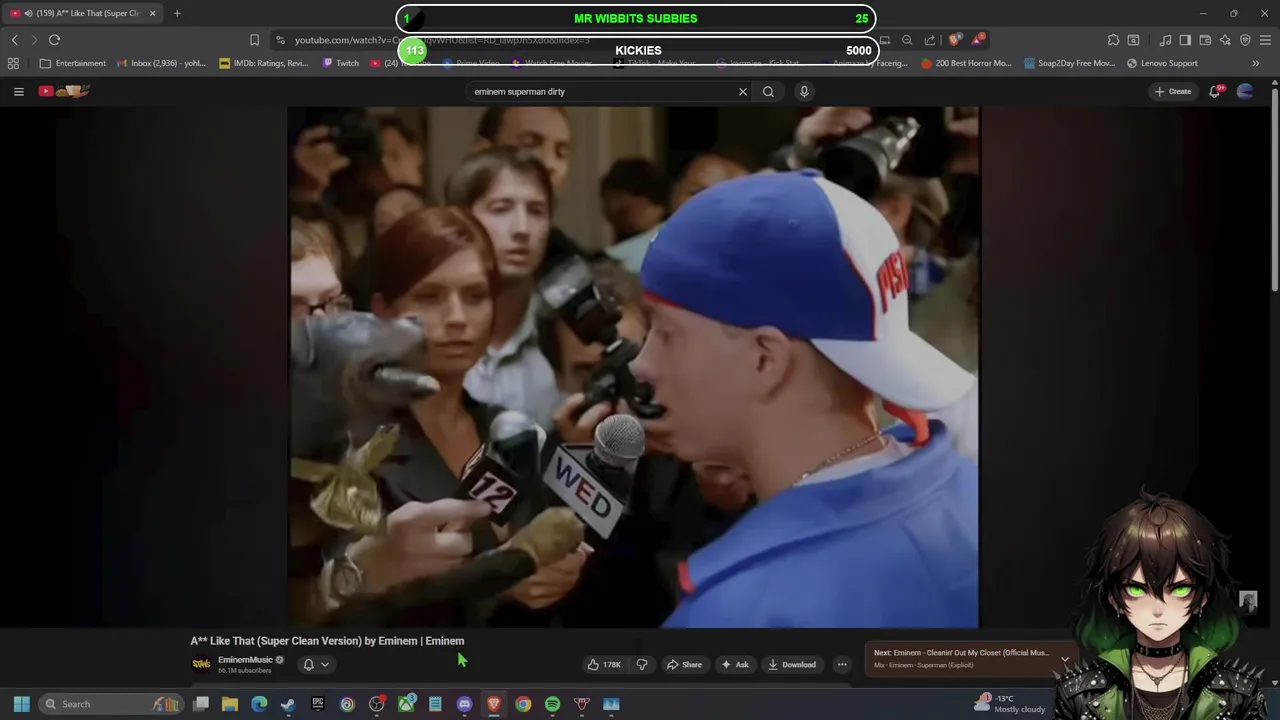
Task: Open the Ask AI button
Action: [x=735, y=664]
